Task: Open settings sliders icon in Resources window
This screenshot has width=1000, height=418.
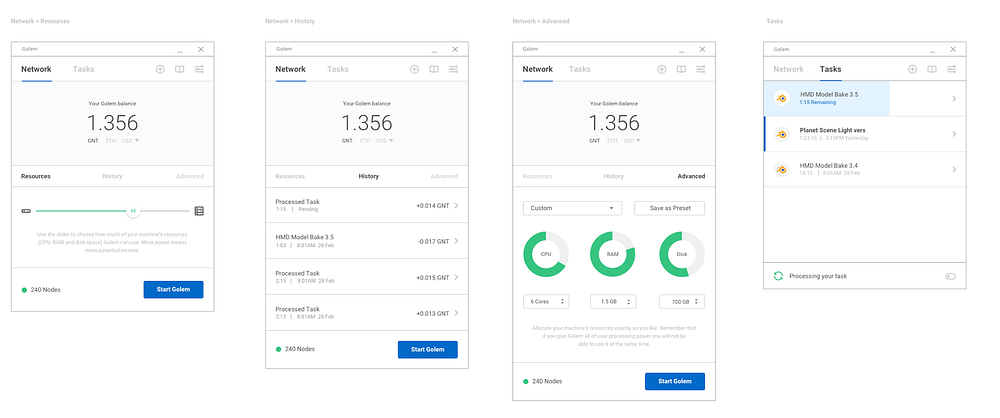Action: click(199, 69)
